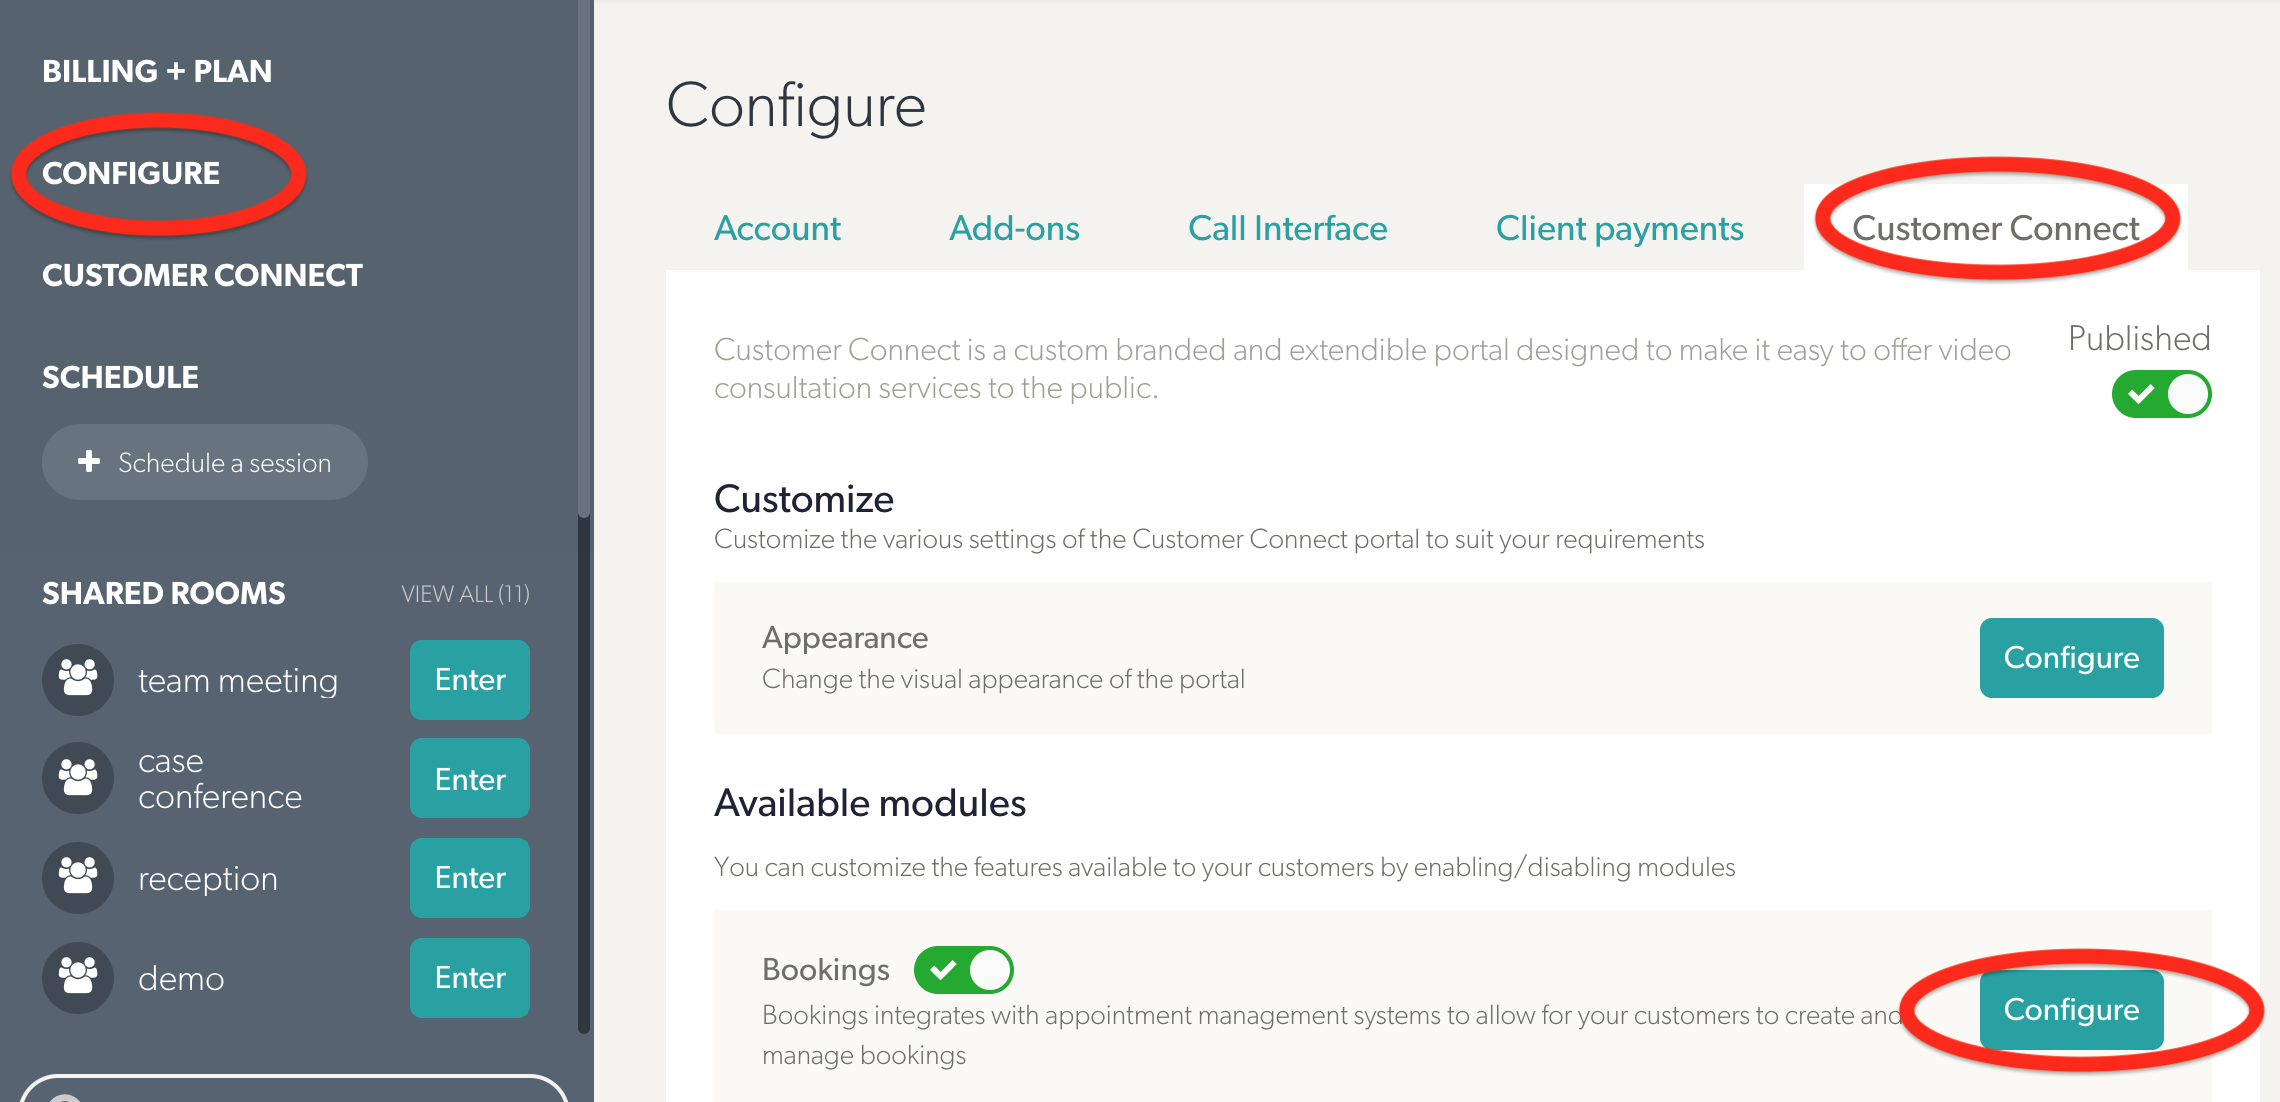Enter the reception shared room
Viewport: 2280px width, 1102px height.
[x=470, y=878]
